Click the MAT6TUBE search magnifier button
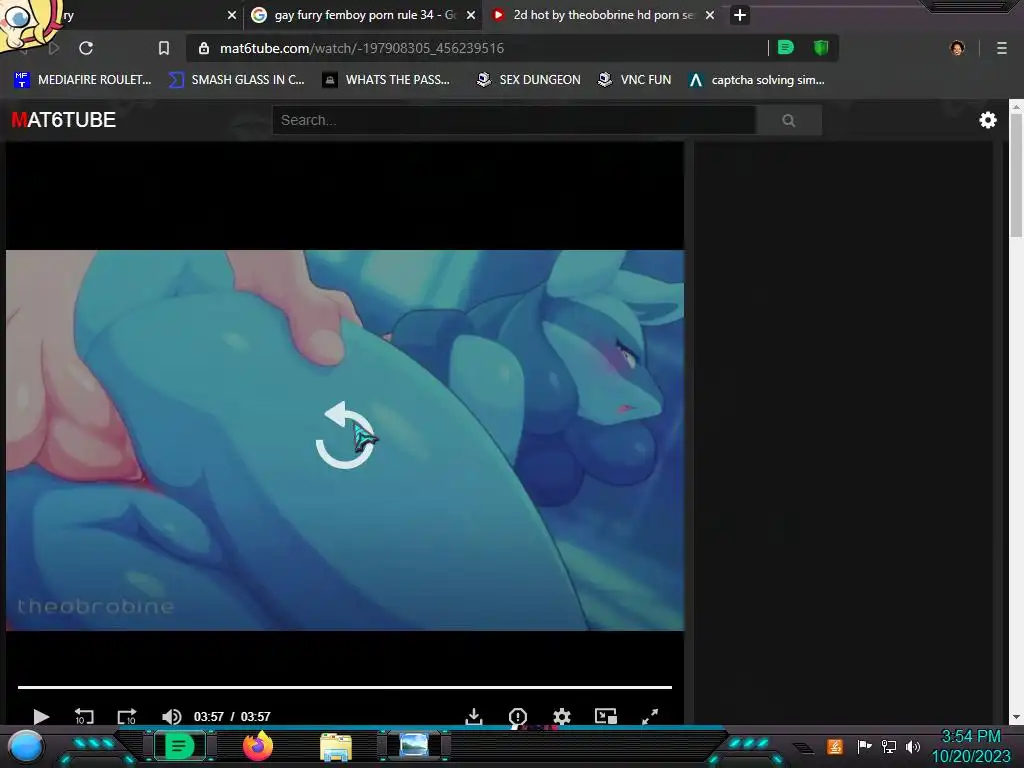This screenshot has height=768, width=1024. (789, 120)
